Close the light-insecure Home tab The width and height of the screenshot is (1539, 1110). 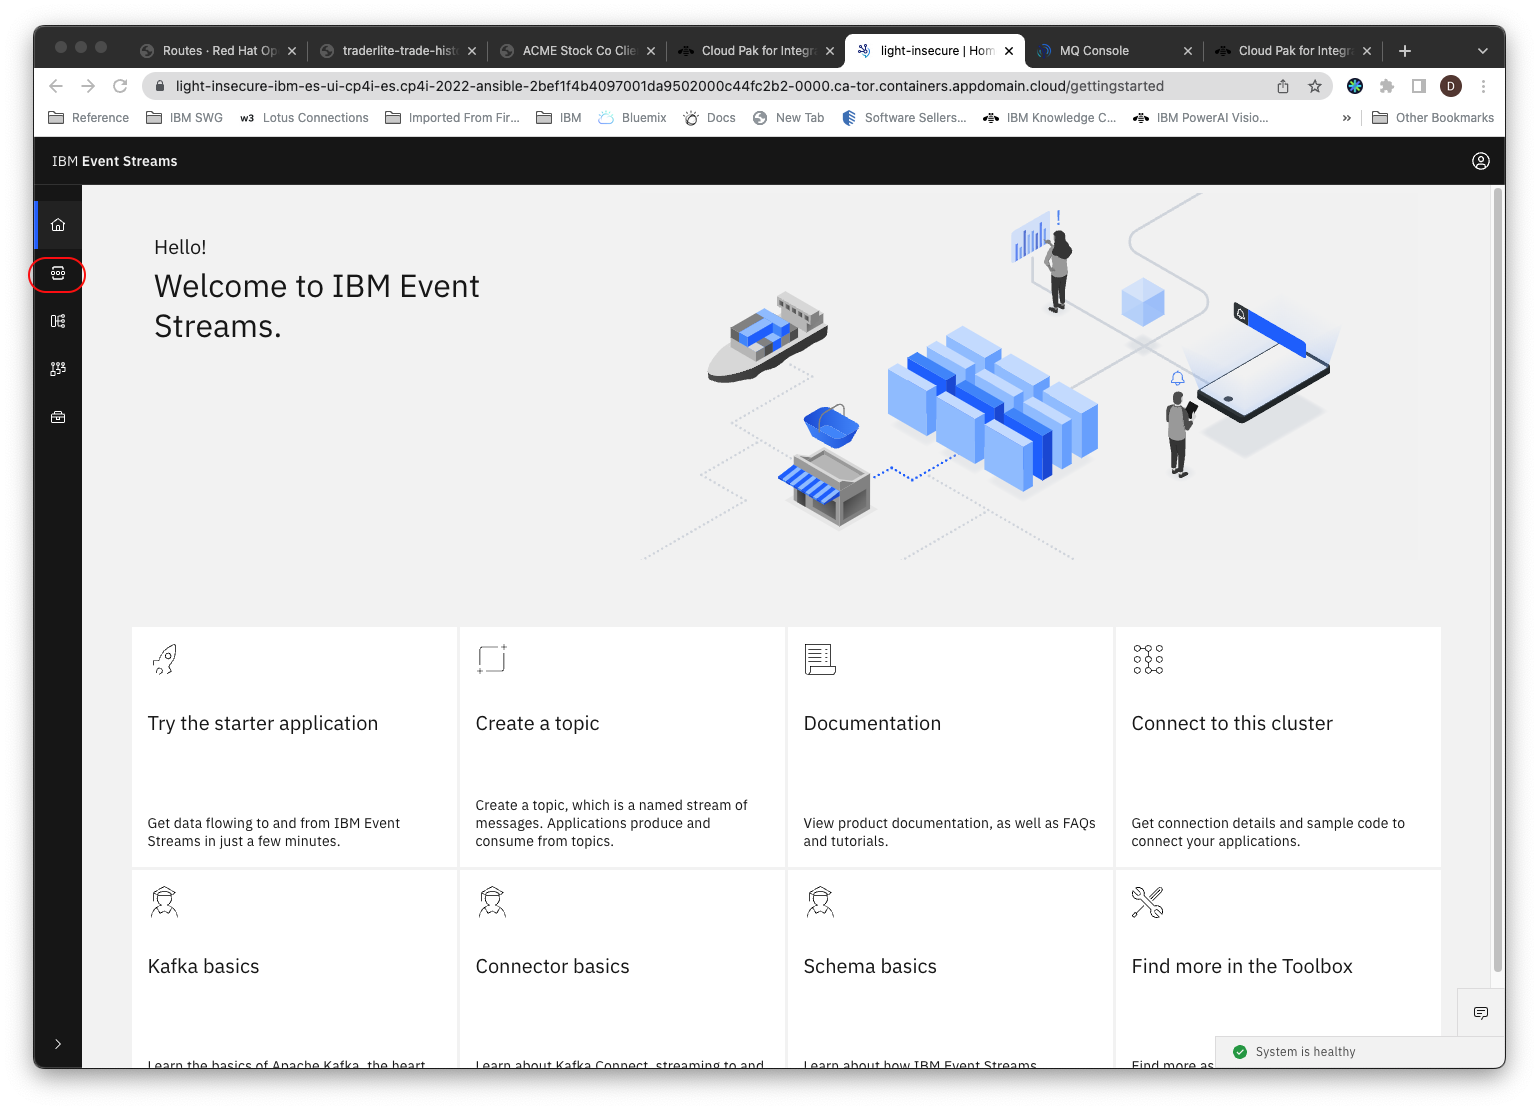coord(1009,51)
